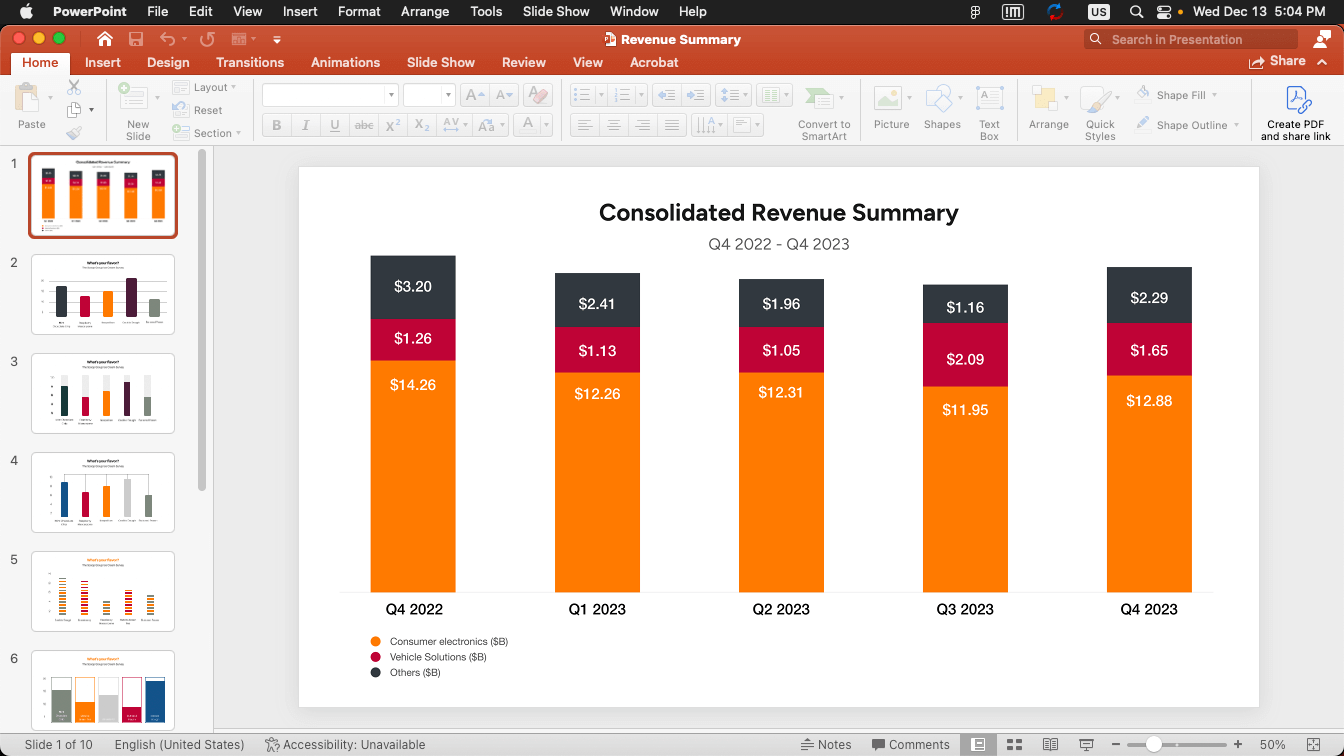Click the Save icon in title bar
The image size is (1344, 756).
click(x=136, y=39)
